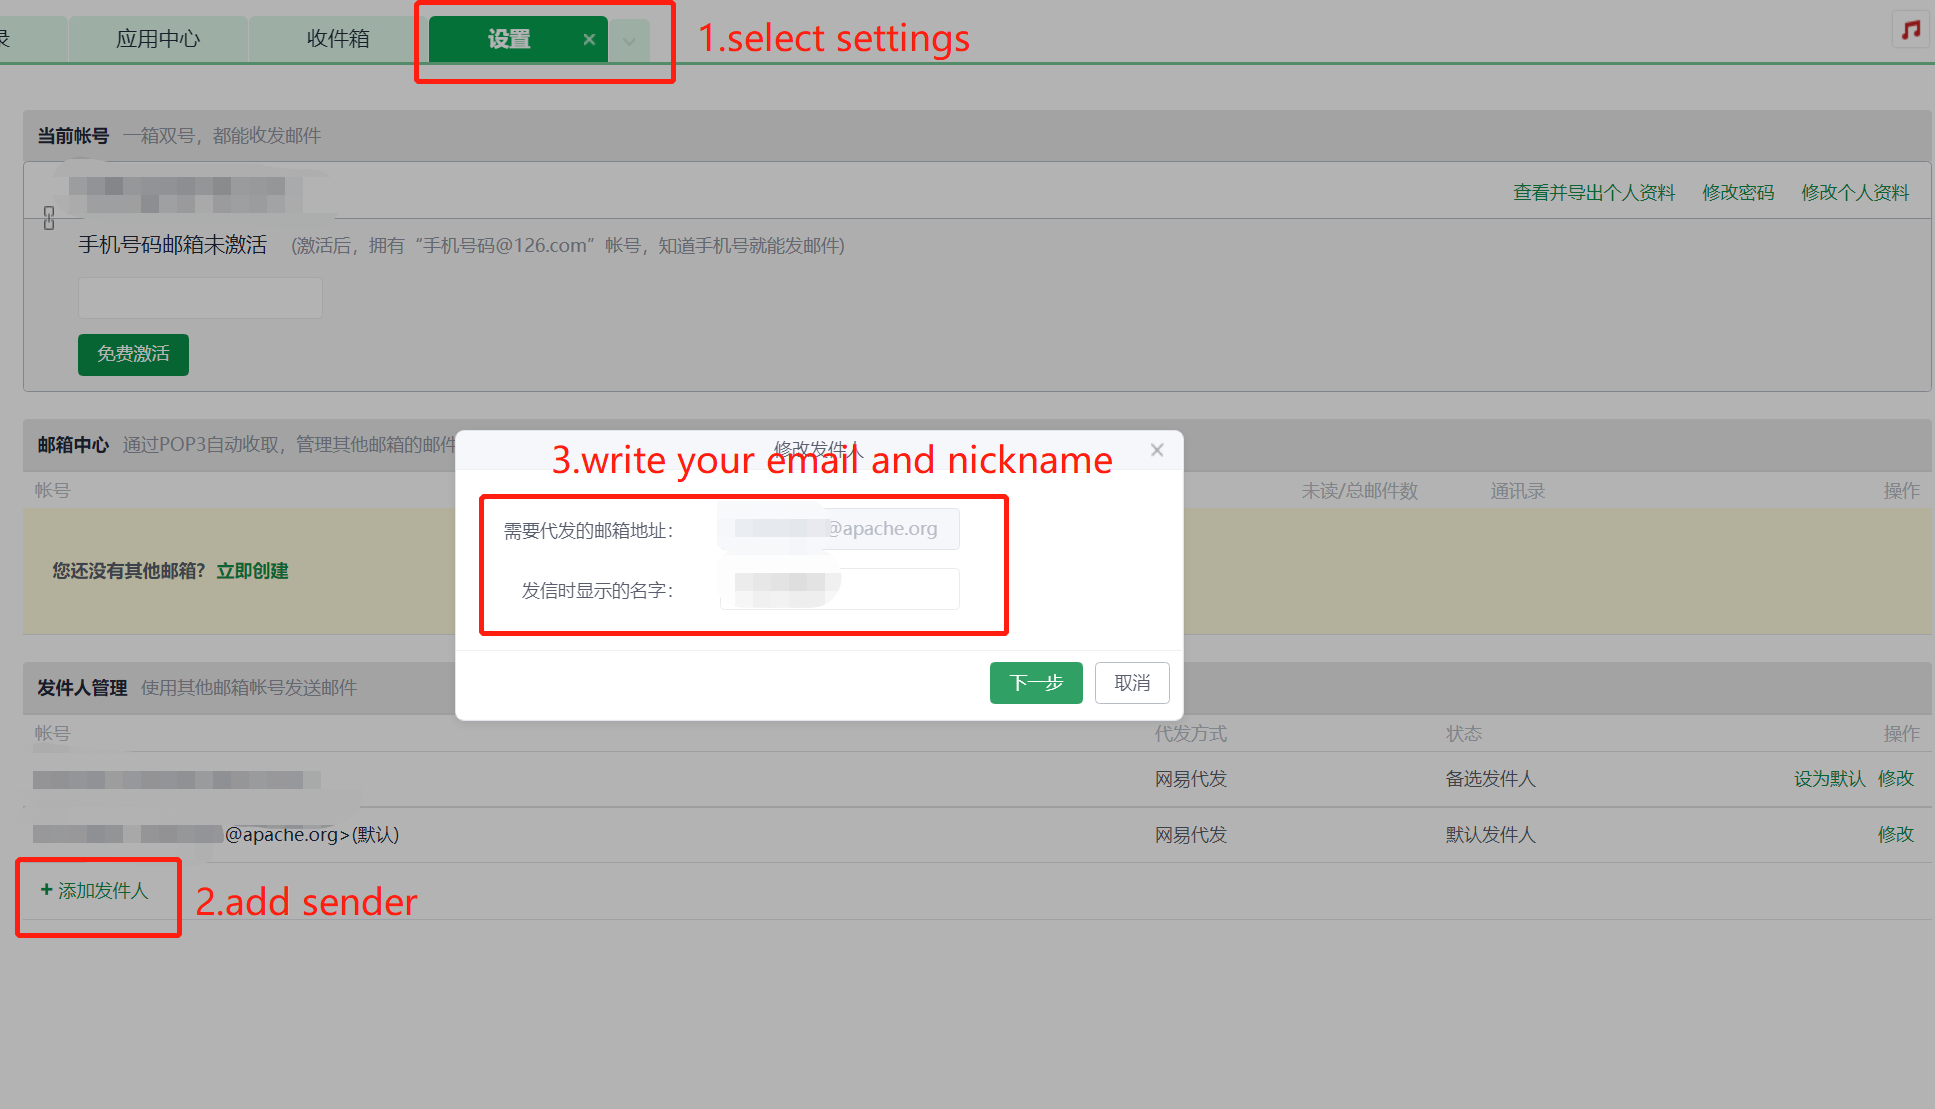Screen dimensions: 1935x1109
Task: Switch to the 收件箱 tab
Action: 338,39
